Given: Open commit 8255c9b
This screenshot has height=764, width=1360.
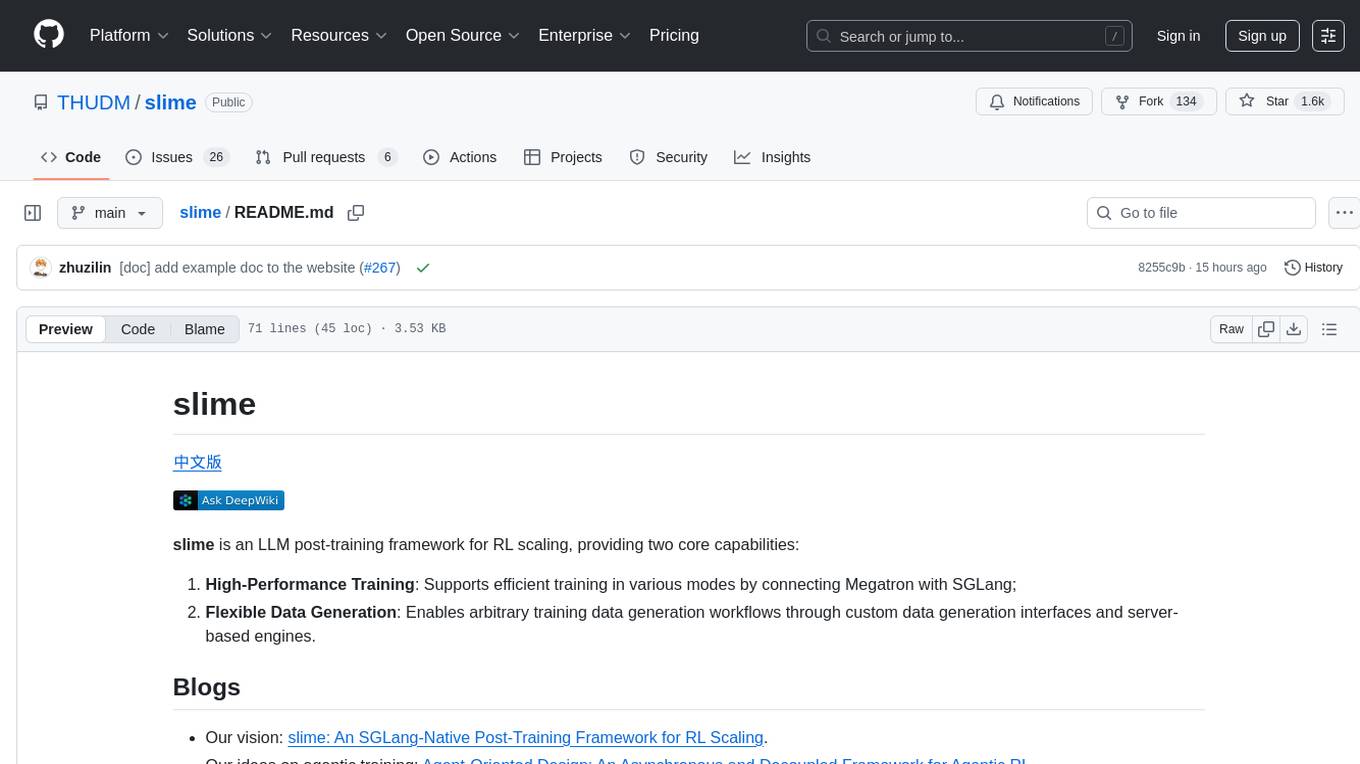Looking at the screenshot, I should pos(1161,268).
